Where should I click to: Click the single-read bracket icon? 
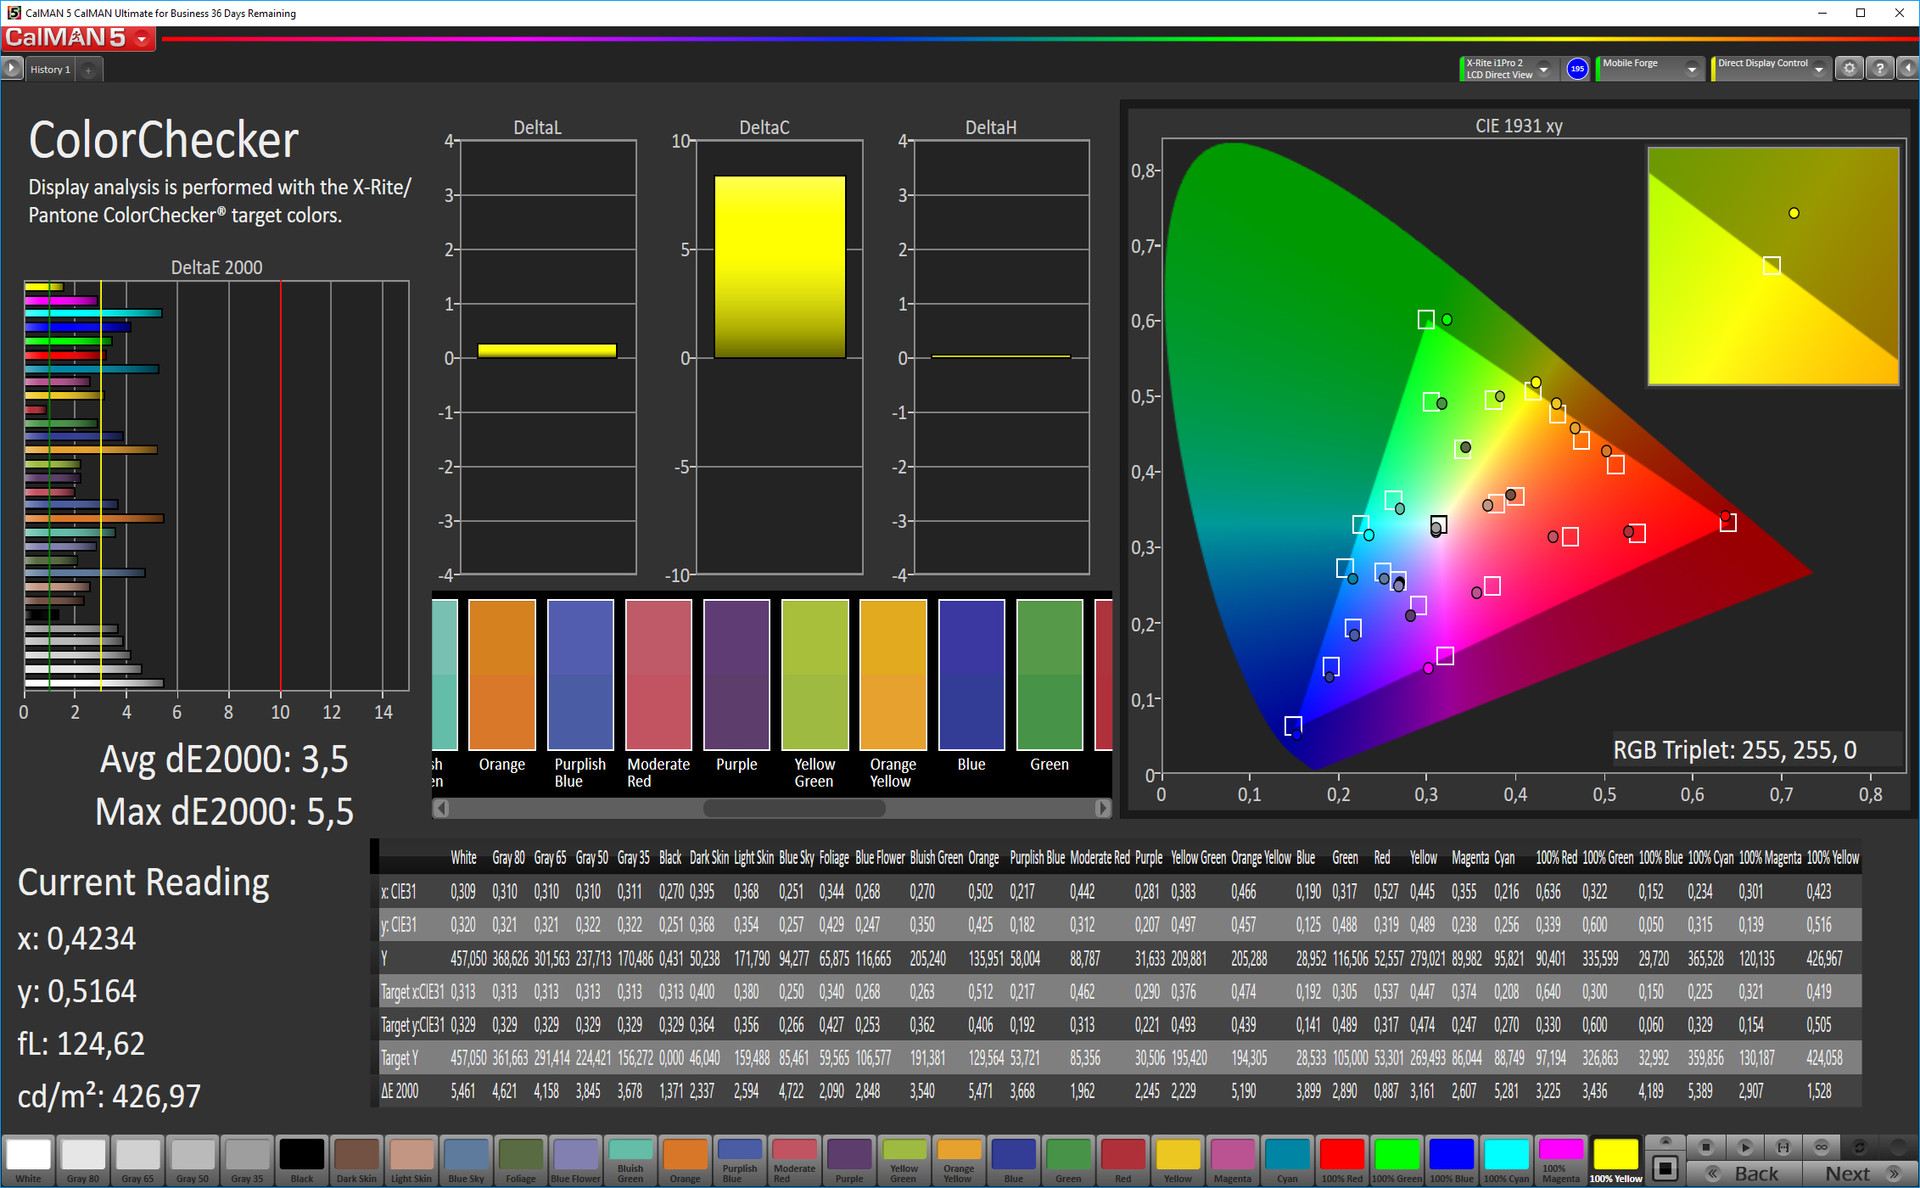click(1783, 1147)
